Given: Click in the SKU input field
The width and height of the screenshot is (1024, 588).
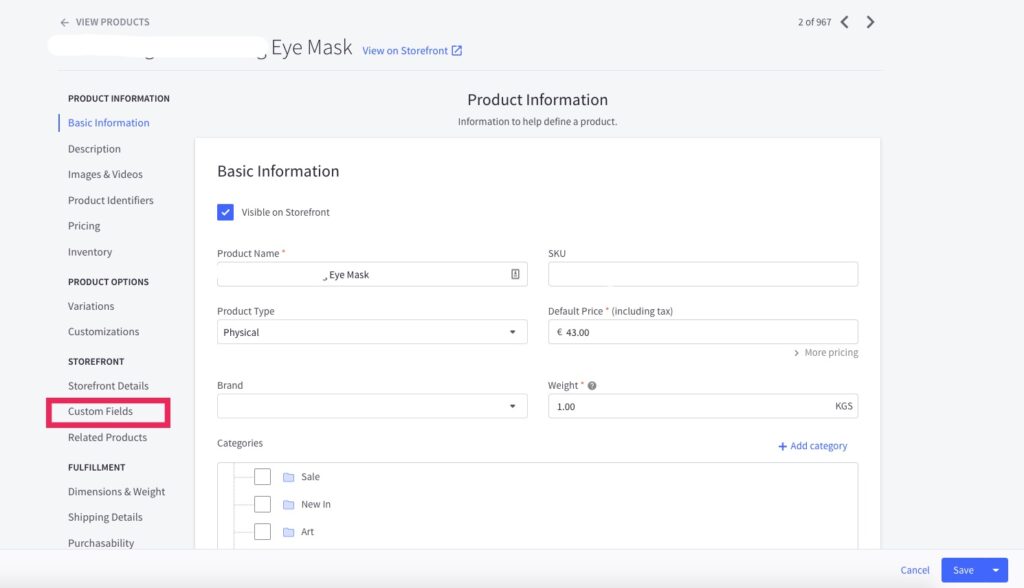Looking at the screenshot, I should [x=703, y=274].
